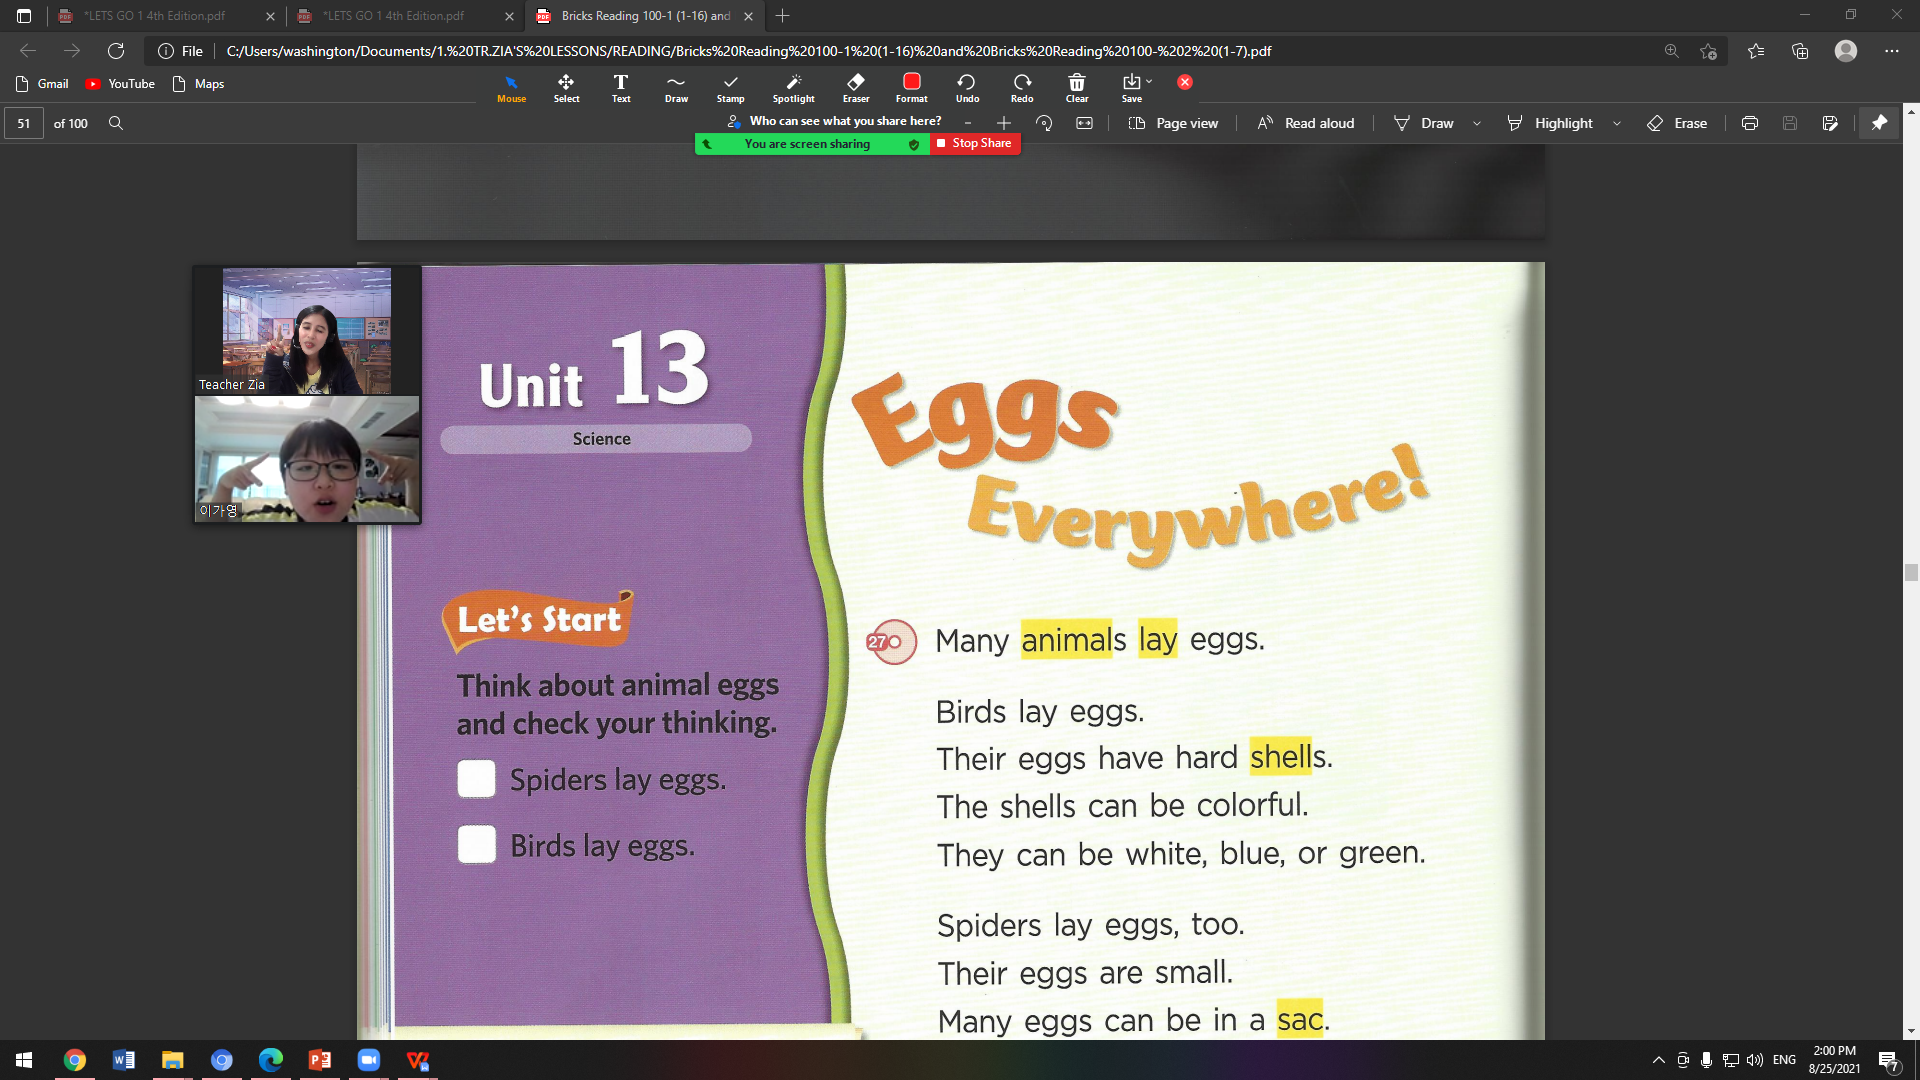The image size is (1920, 1080).
Task: Open the browser profile icon
Action: click(x=1846, y=51)
